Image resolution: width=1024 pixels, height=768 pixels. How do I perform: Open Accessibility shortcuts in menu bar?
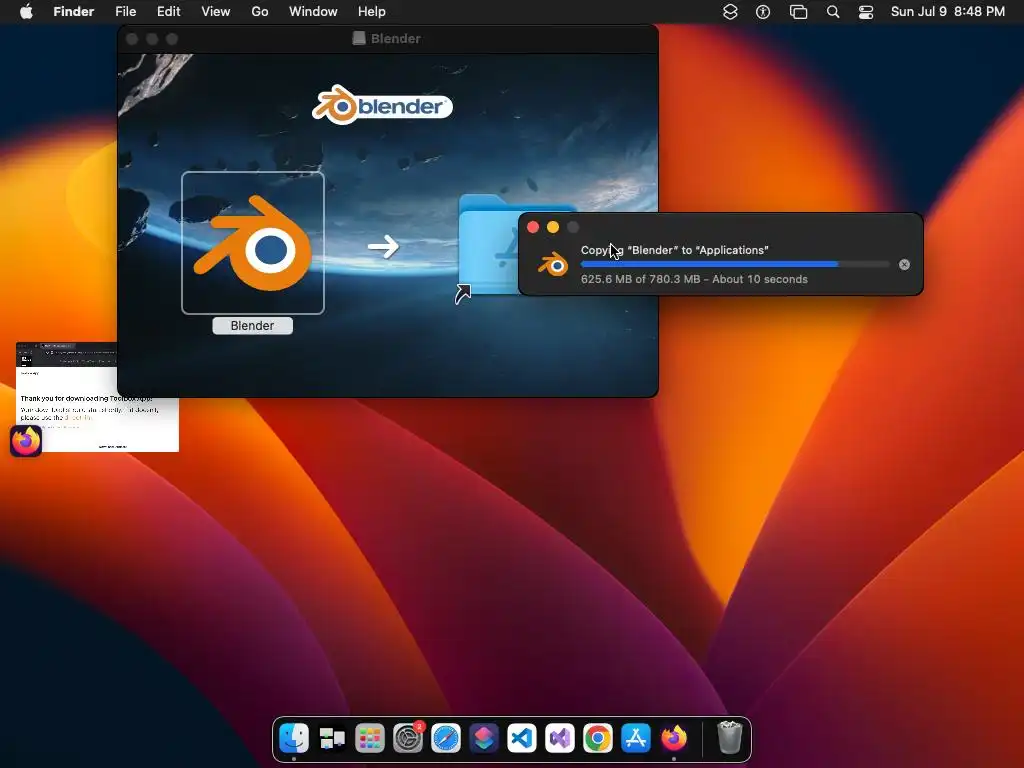763,12
